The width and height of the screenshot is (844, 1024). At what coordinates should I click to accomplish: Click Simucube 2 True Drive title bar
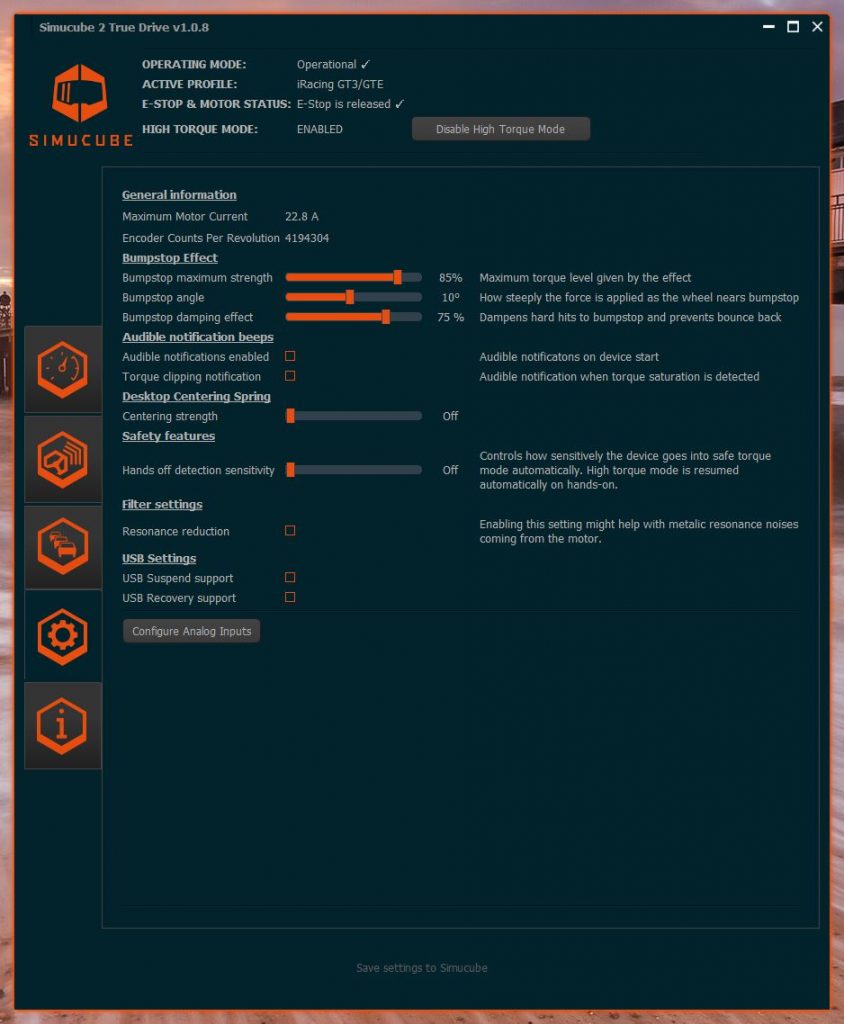(124, 27)
